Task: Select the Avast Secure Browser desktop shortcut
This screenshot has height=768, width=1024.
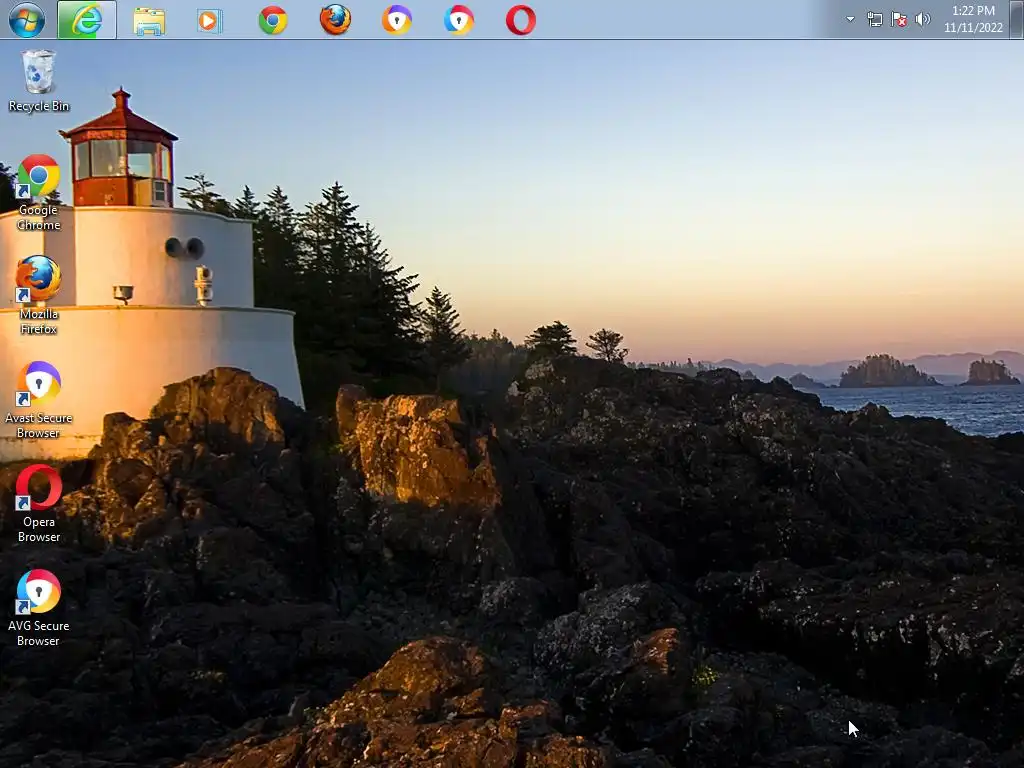Action: point(39,400)
